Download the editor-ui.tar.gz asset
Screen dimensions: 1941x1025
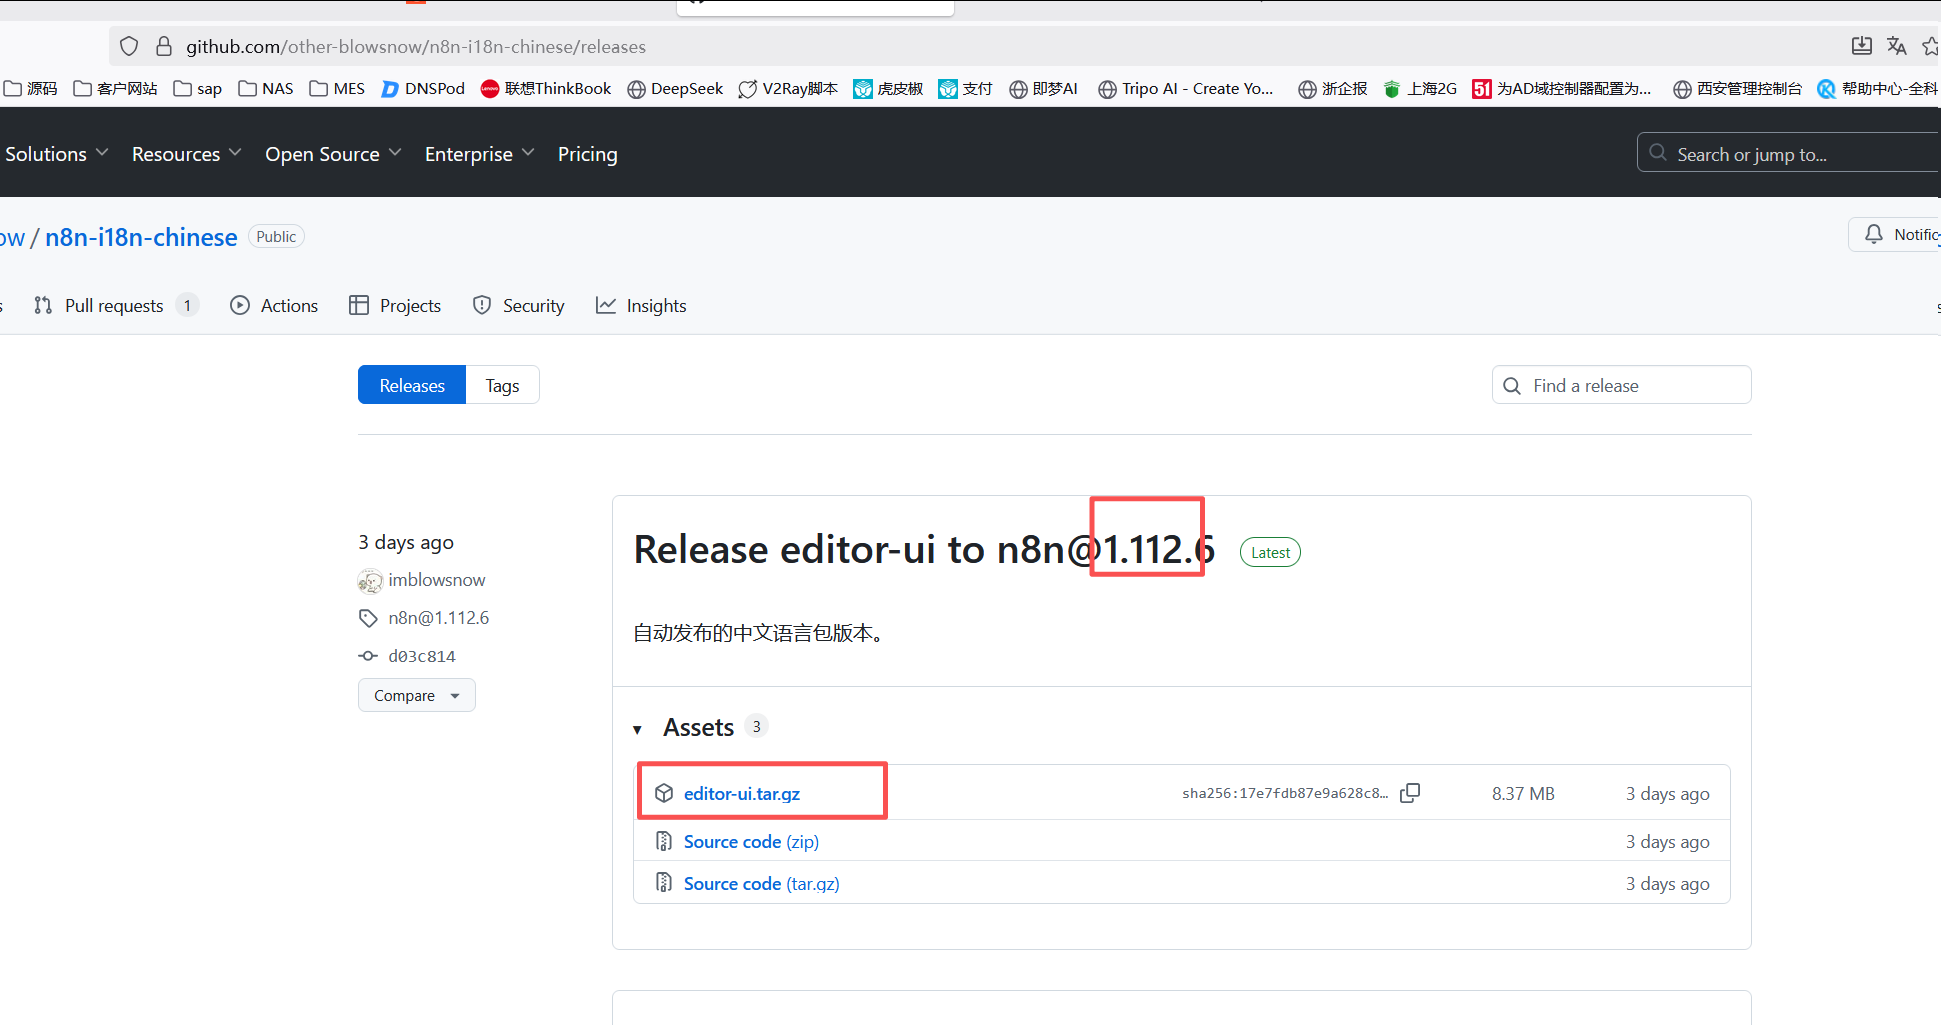coord(741,793)
